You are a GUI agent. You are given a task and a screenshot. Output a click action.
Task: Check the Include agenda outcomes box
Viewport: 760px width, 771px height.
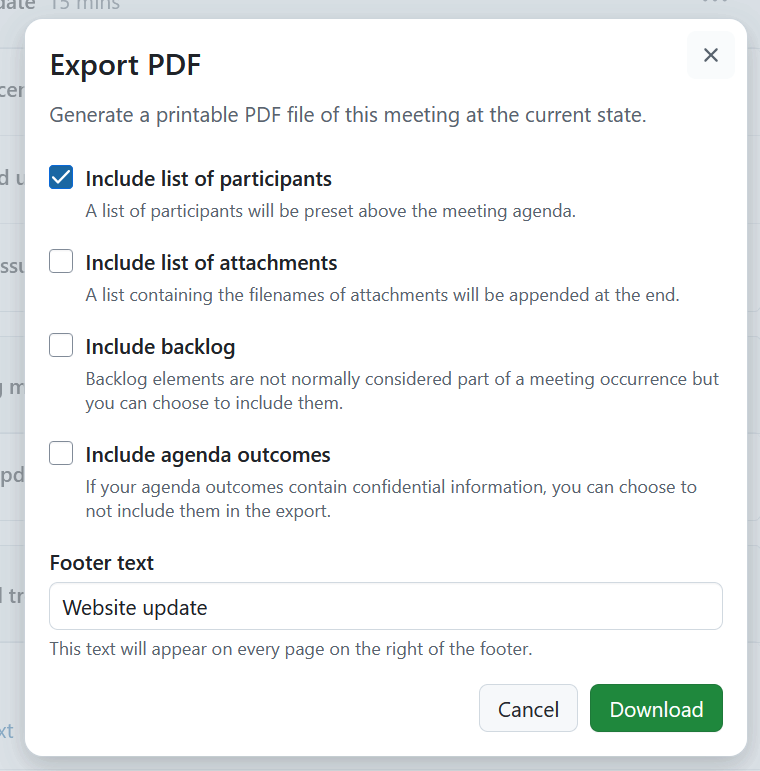(x=62, y=454)
